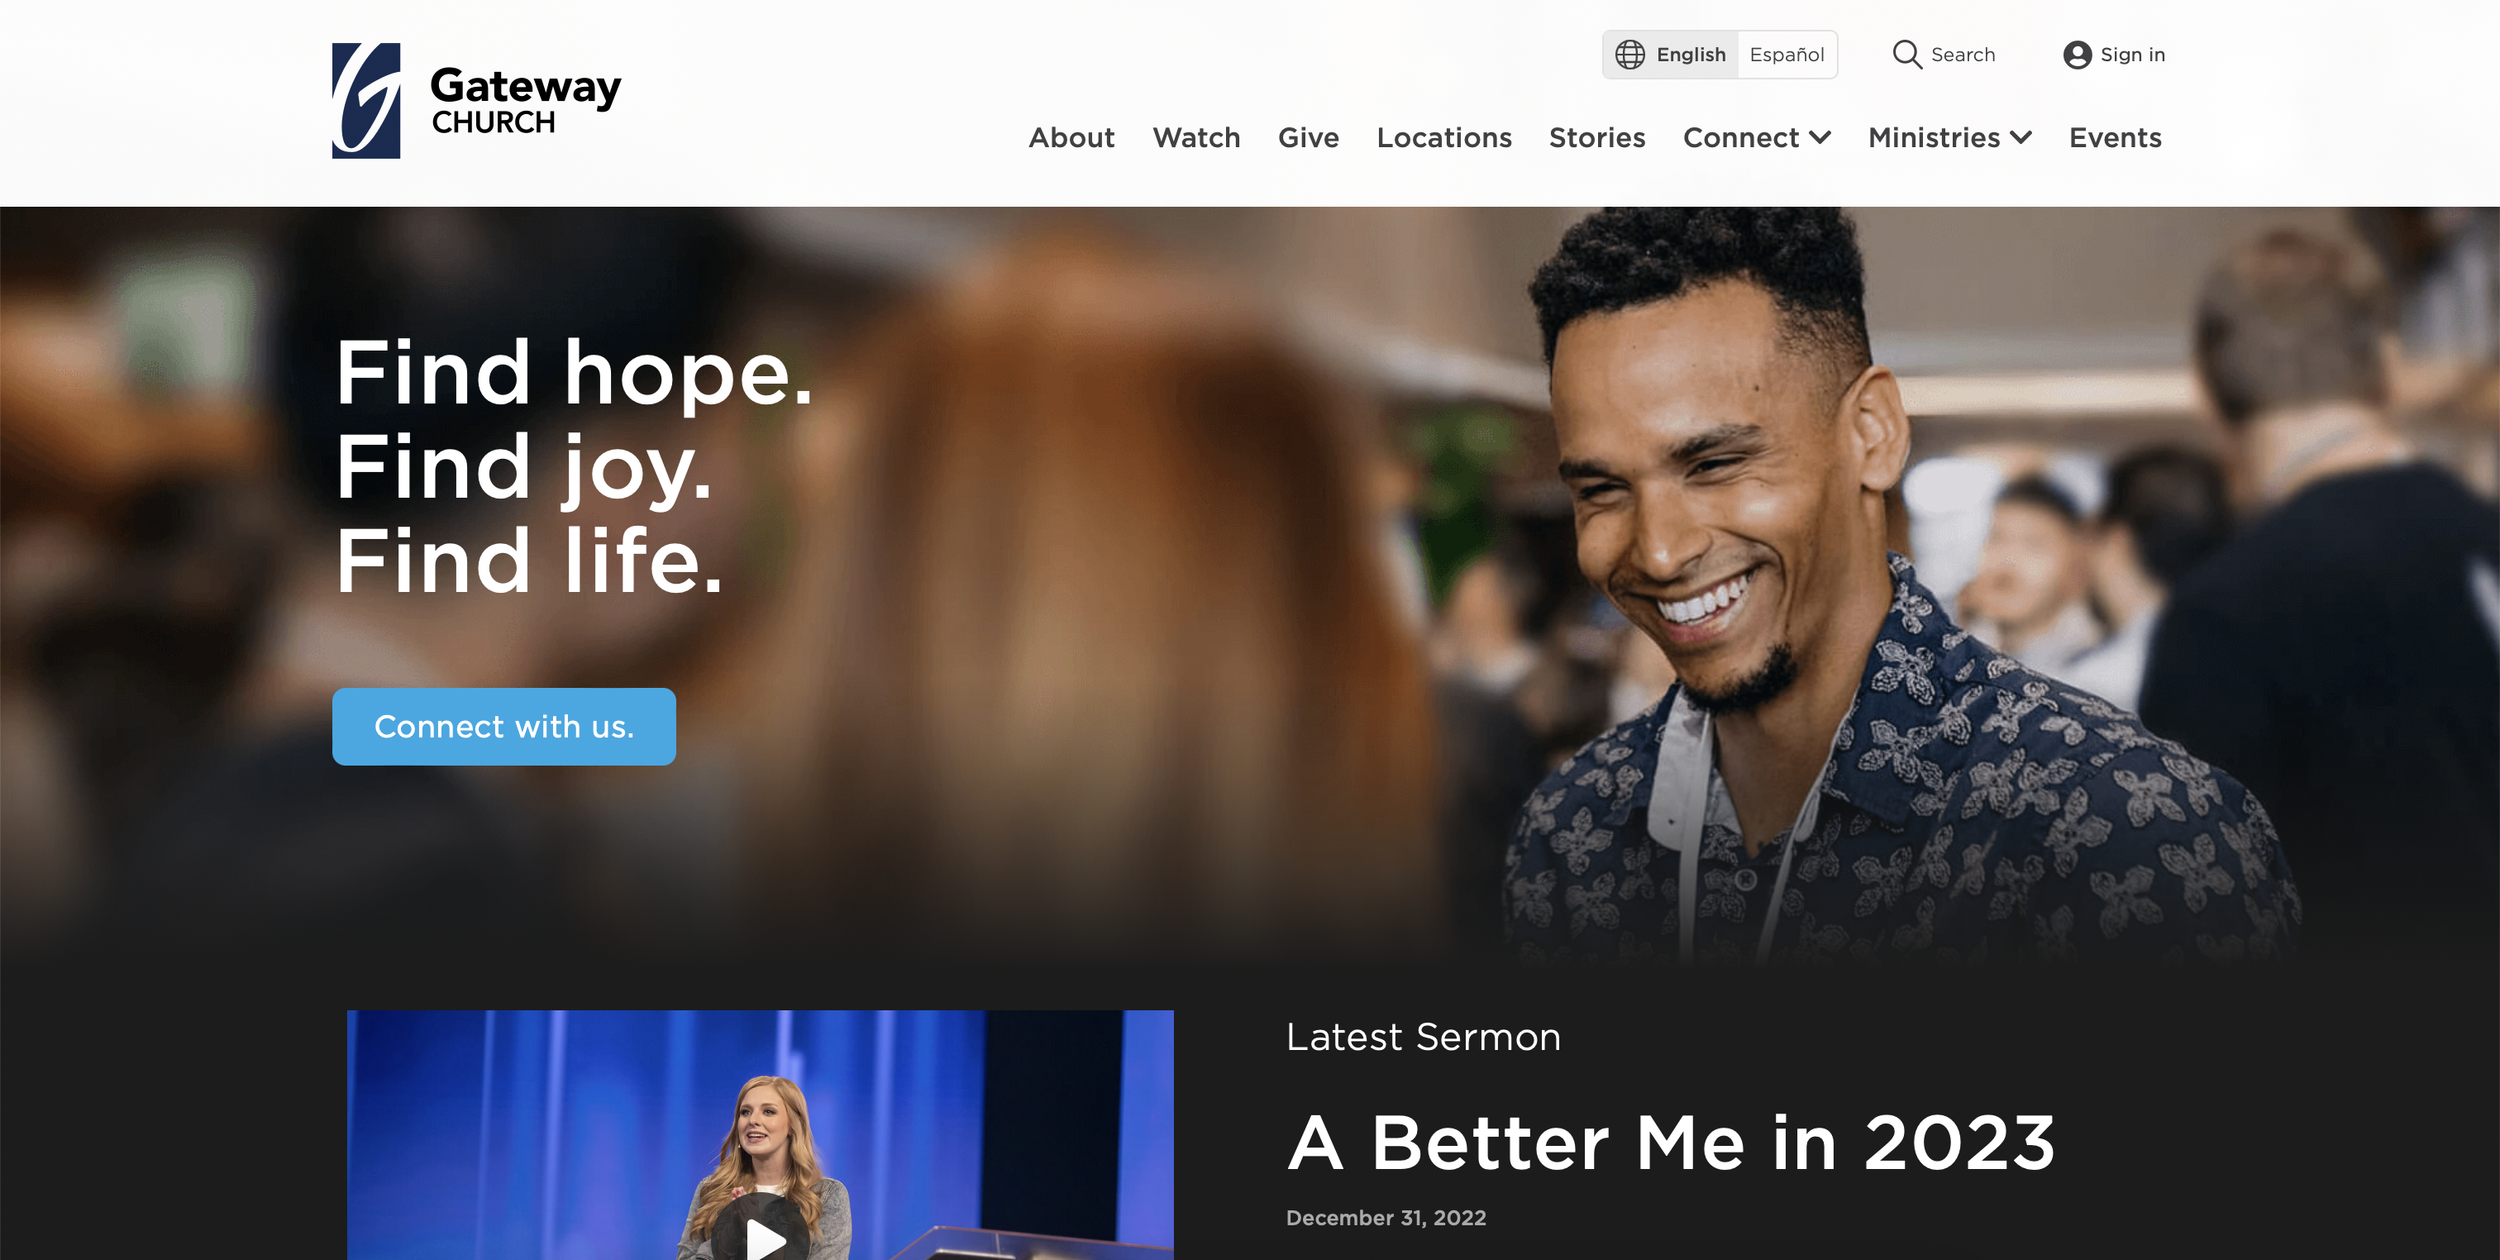Open the 'A Better Me in 2023' sermon title
Viewport: 2500px width, 1260px height.
[x=1671, y=1143]
